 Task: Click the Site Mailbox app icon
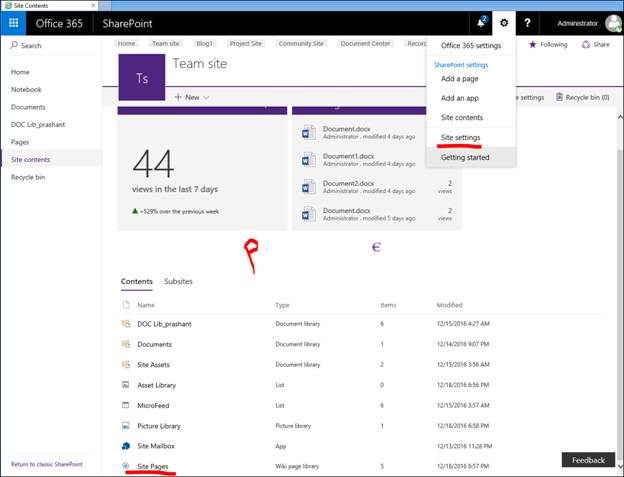pyautogui.click(x=126, y=445)
